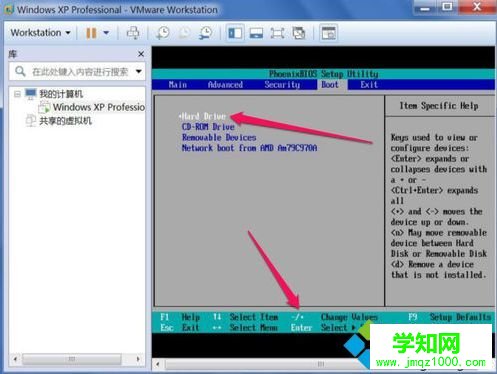Switch to the BIOS Security tab
497x374 pixels.
282,85
